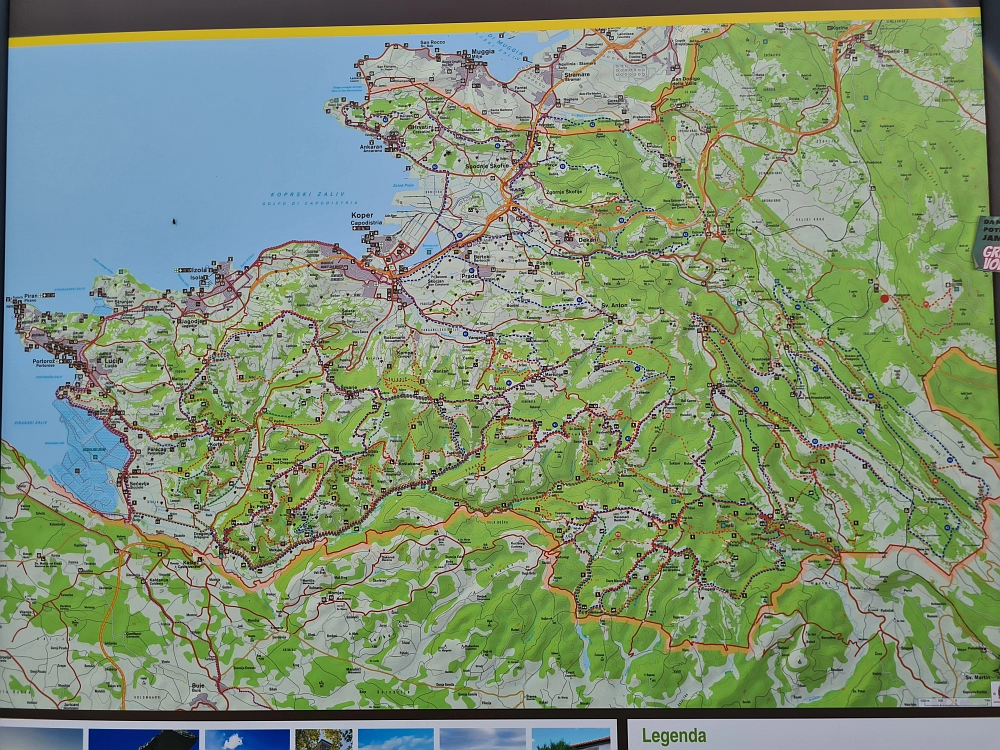Screen dimensions: 1000x750
Task: Select the Koper city label
Action: coord(362,217)
